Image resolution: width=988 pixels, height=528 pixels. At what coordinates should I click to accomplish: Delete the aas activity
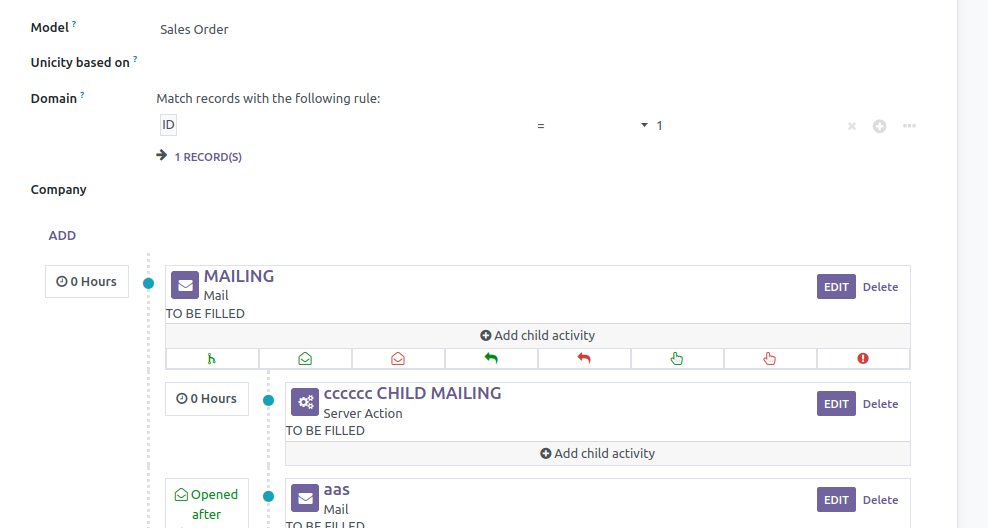click(x=880, y=500)
